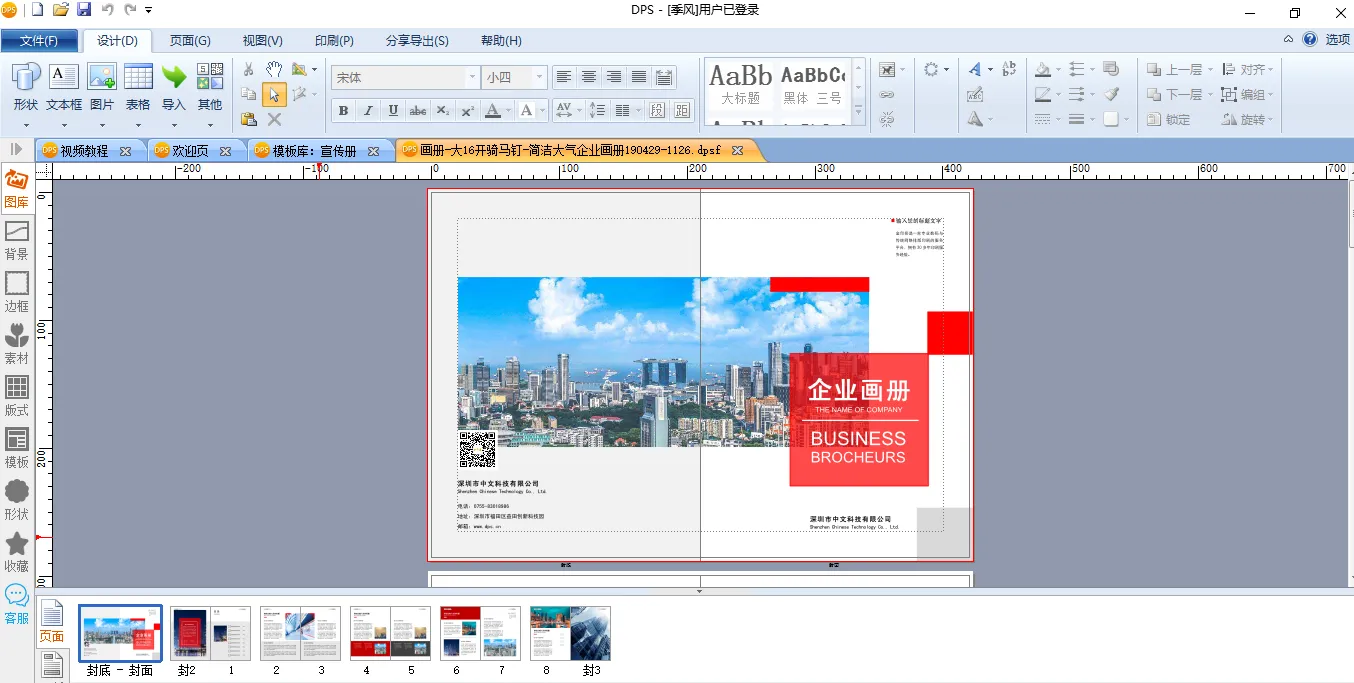Viewport: 1354px width, 683px height.
Task: Open the 图库 gallery sidebar panel
Action: (x=17, y=187)
